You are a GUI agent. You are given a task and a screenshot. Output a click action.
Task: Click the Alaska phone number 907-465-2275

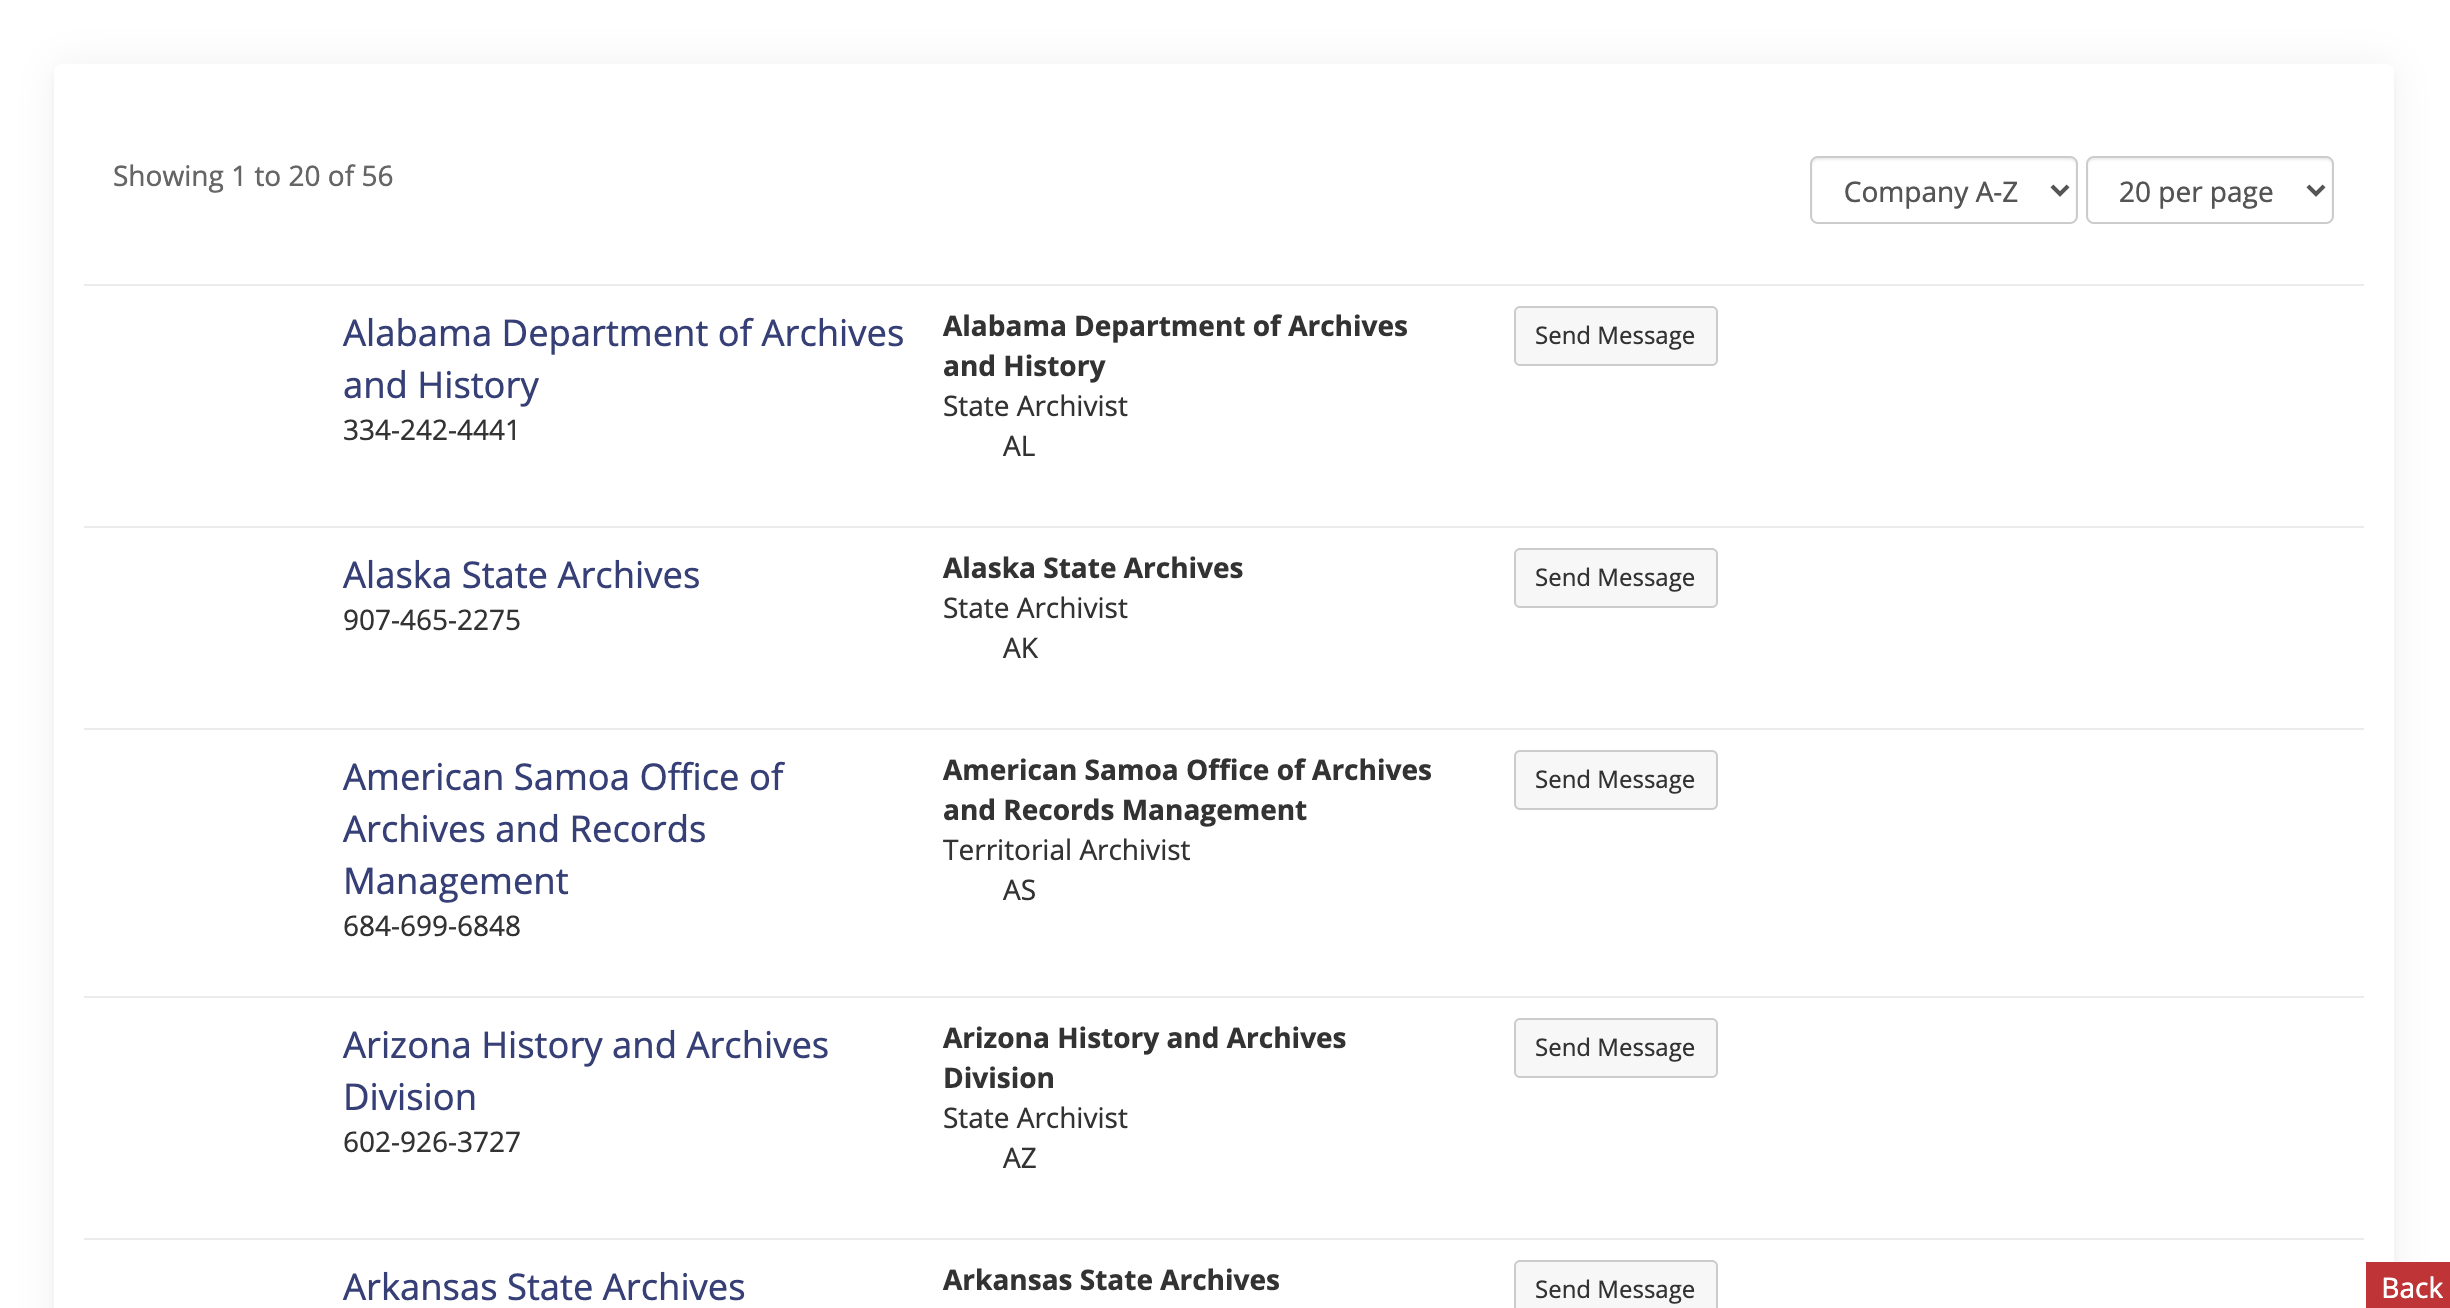pyautogui.click(x=431, y=620)
